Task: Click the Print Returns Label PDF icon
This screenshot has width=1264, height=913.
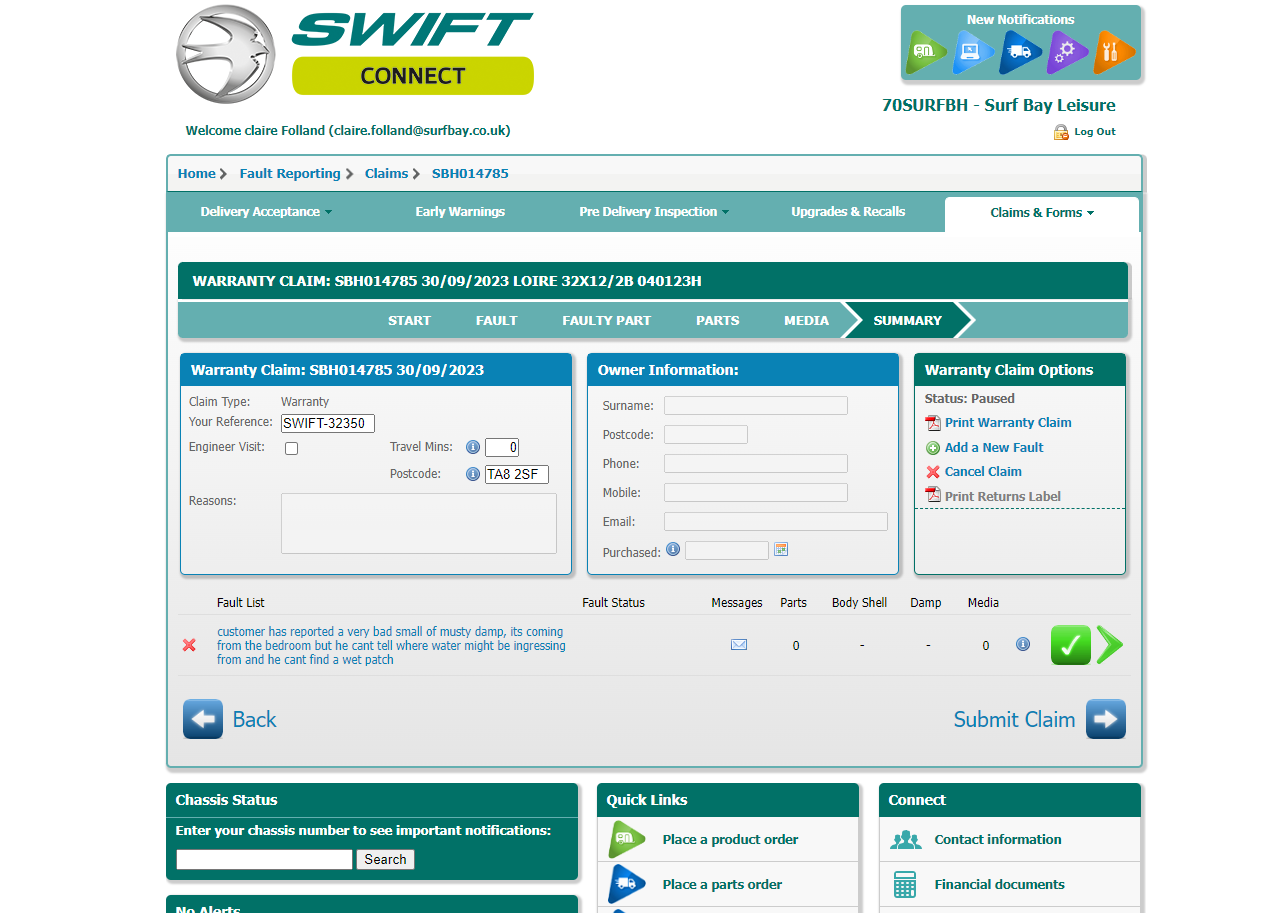Action: tap(933, 496)
